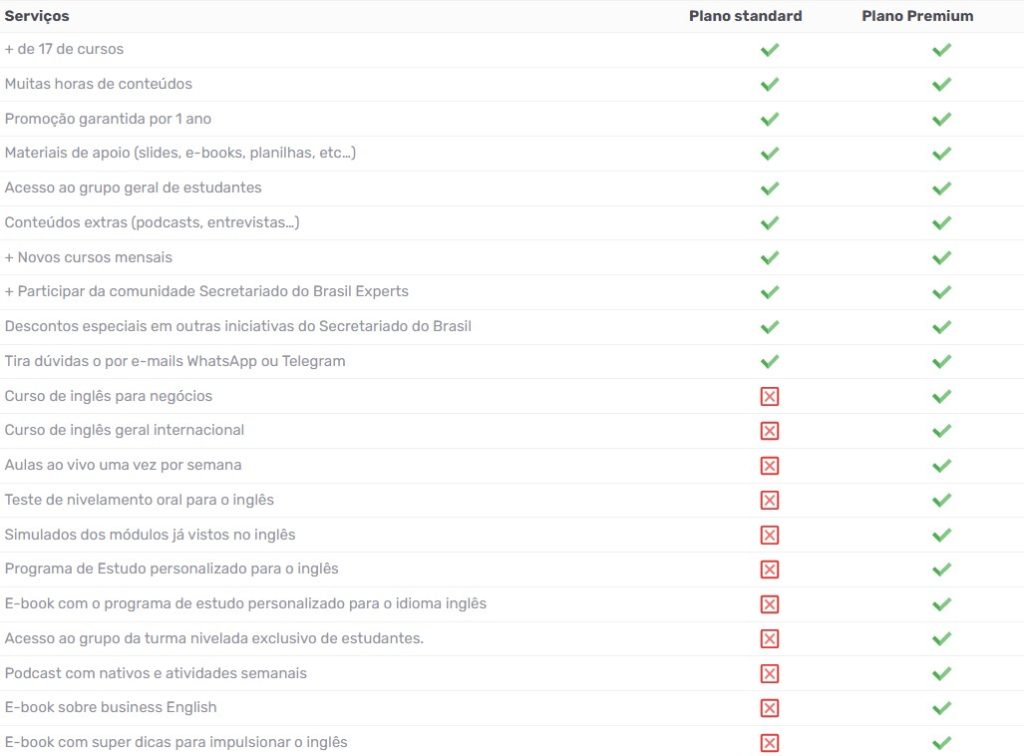Click standard checkmark for '+ Novos cursos mensais'

pyautogui.click(x=769, y=257)
